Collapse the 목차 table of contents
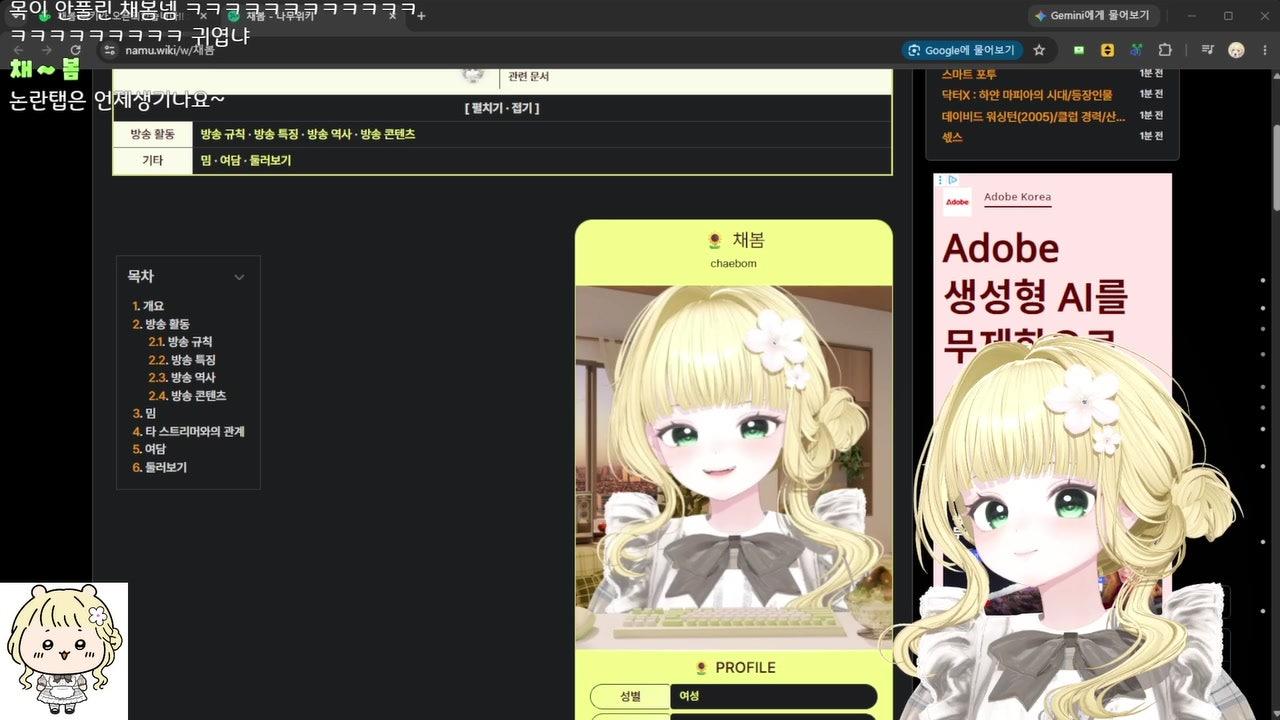1280x720 pixels. (239, 277)
